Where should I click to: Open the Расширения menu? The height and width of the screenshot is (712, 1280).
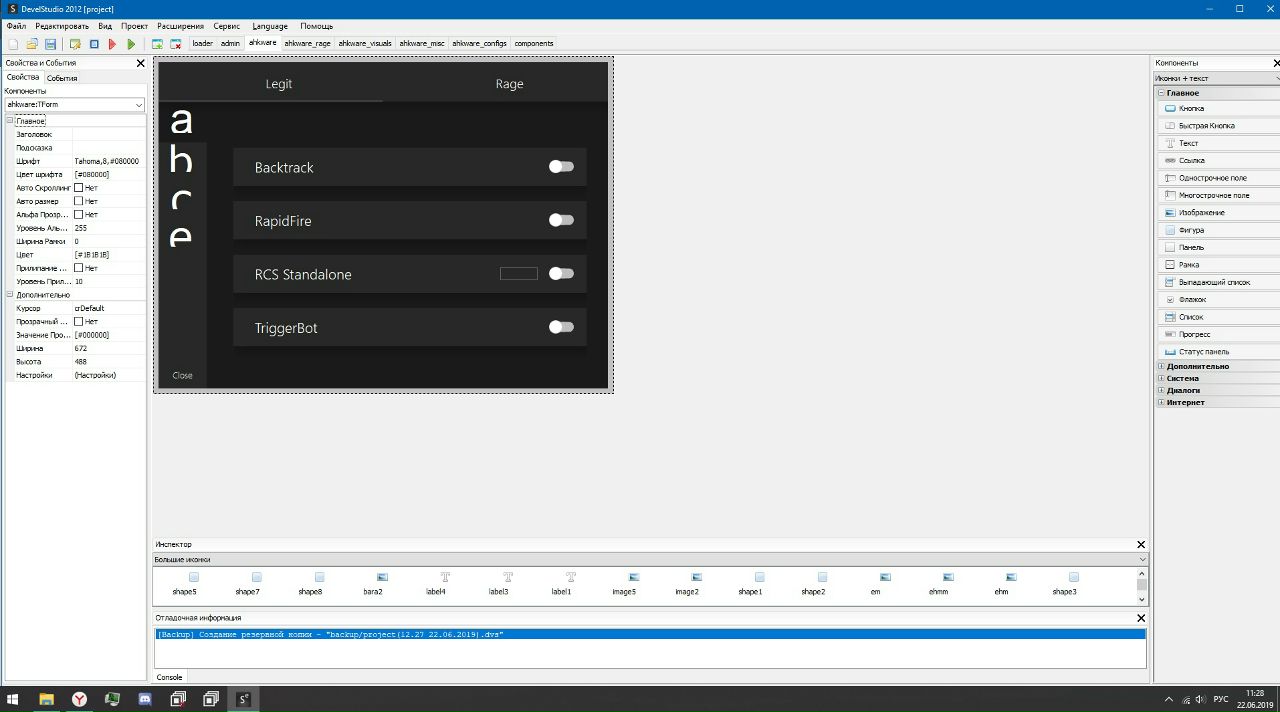click(180, 26)
